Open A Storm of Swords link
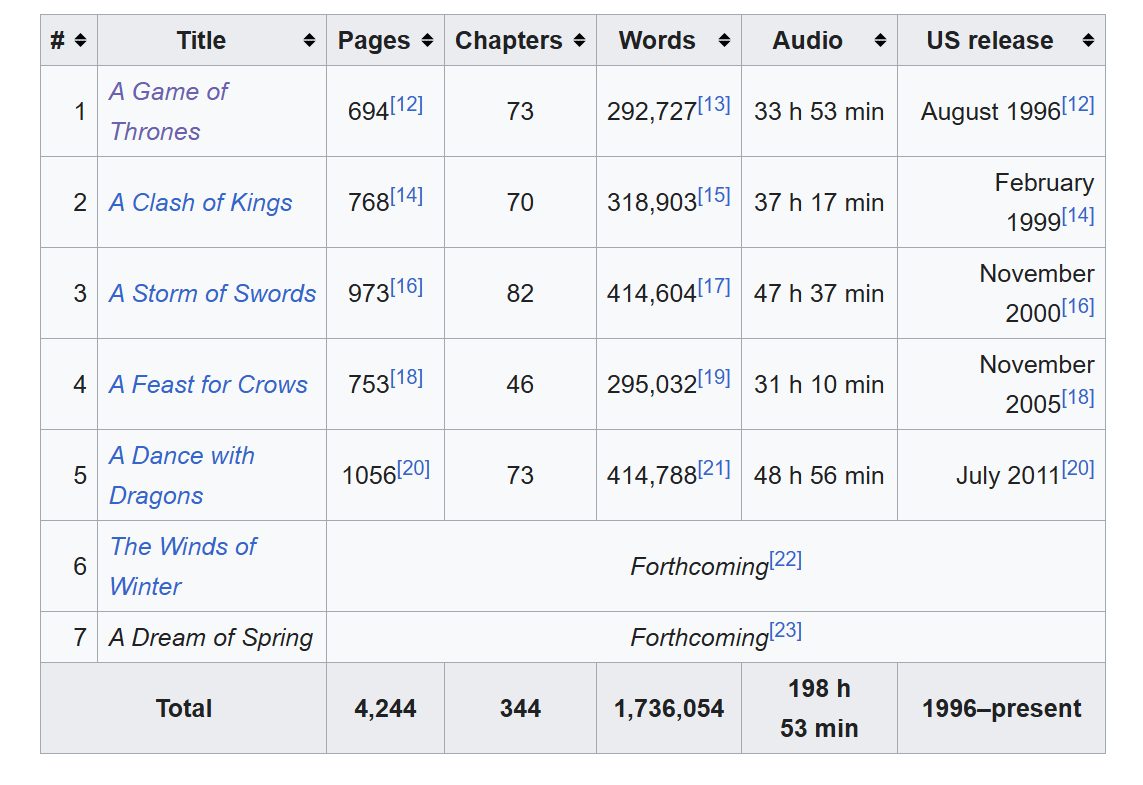The width and height of the screenshot is (1143, 785). 212,294
